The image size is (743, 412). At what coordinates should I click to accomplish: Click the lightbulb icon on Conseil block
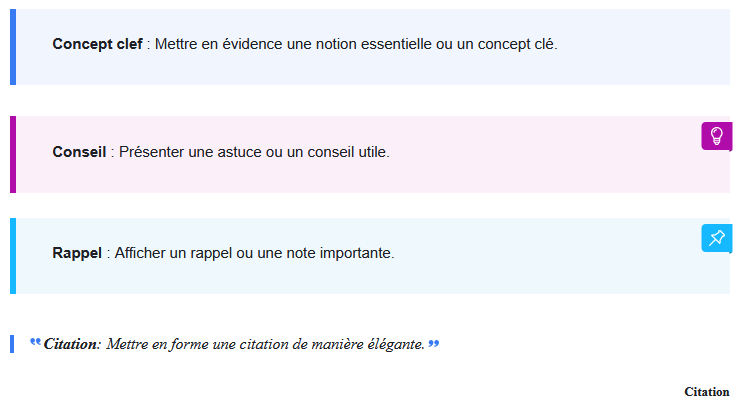pyautogui.click(x=716, y=136)
